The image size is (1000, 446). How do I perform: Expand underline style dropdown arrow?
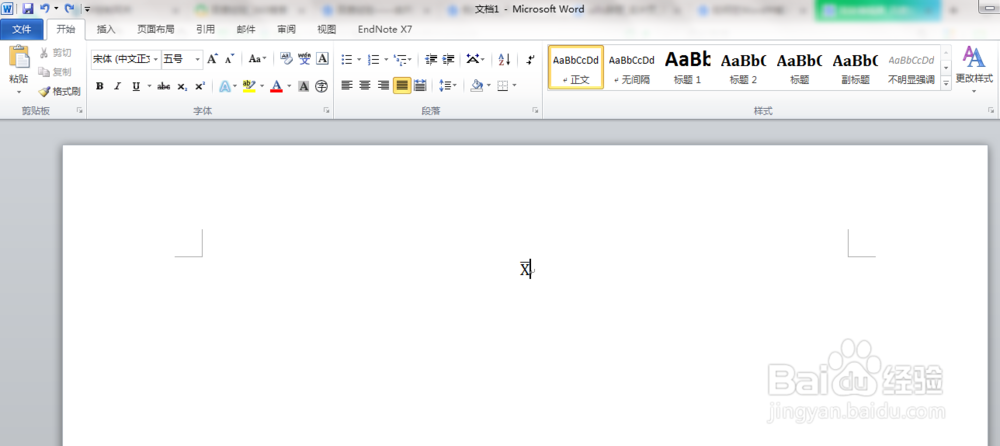pos(149,86)
